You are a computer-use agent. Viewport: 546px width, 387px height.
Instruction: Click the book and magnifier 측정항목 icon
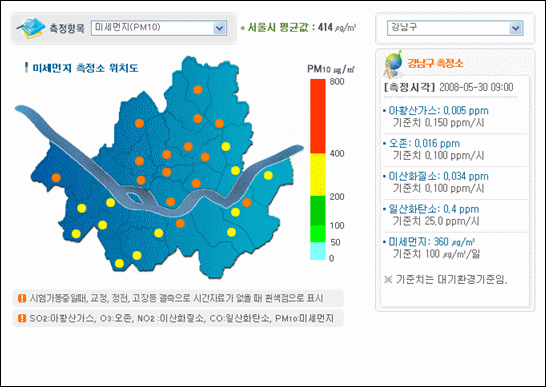(x=31, y=28)
